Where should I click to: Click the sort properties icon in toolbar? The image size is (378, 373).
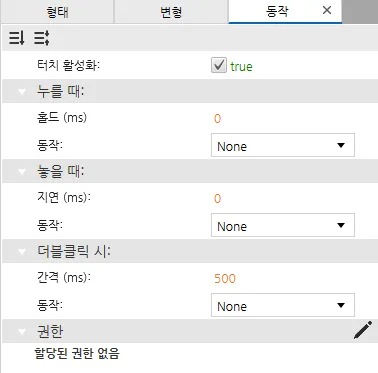click(x=16, y=38)
